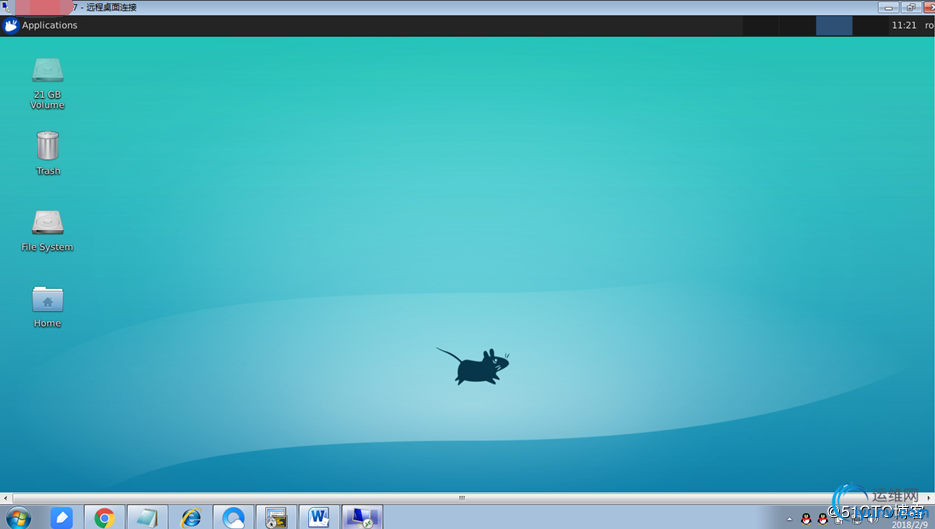This screenshot has height=529, width=935.
Task: Select the 21 GB Volume desktop icon
Action: (x=47, y=83)
